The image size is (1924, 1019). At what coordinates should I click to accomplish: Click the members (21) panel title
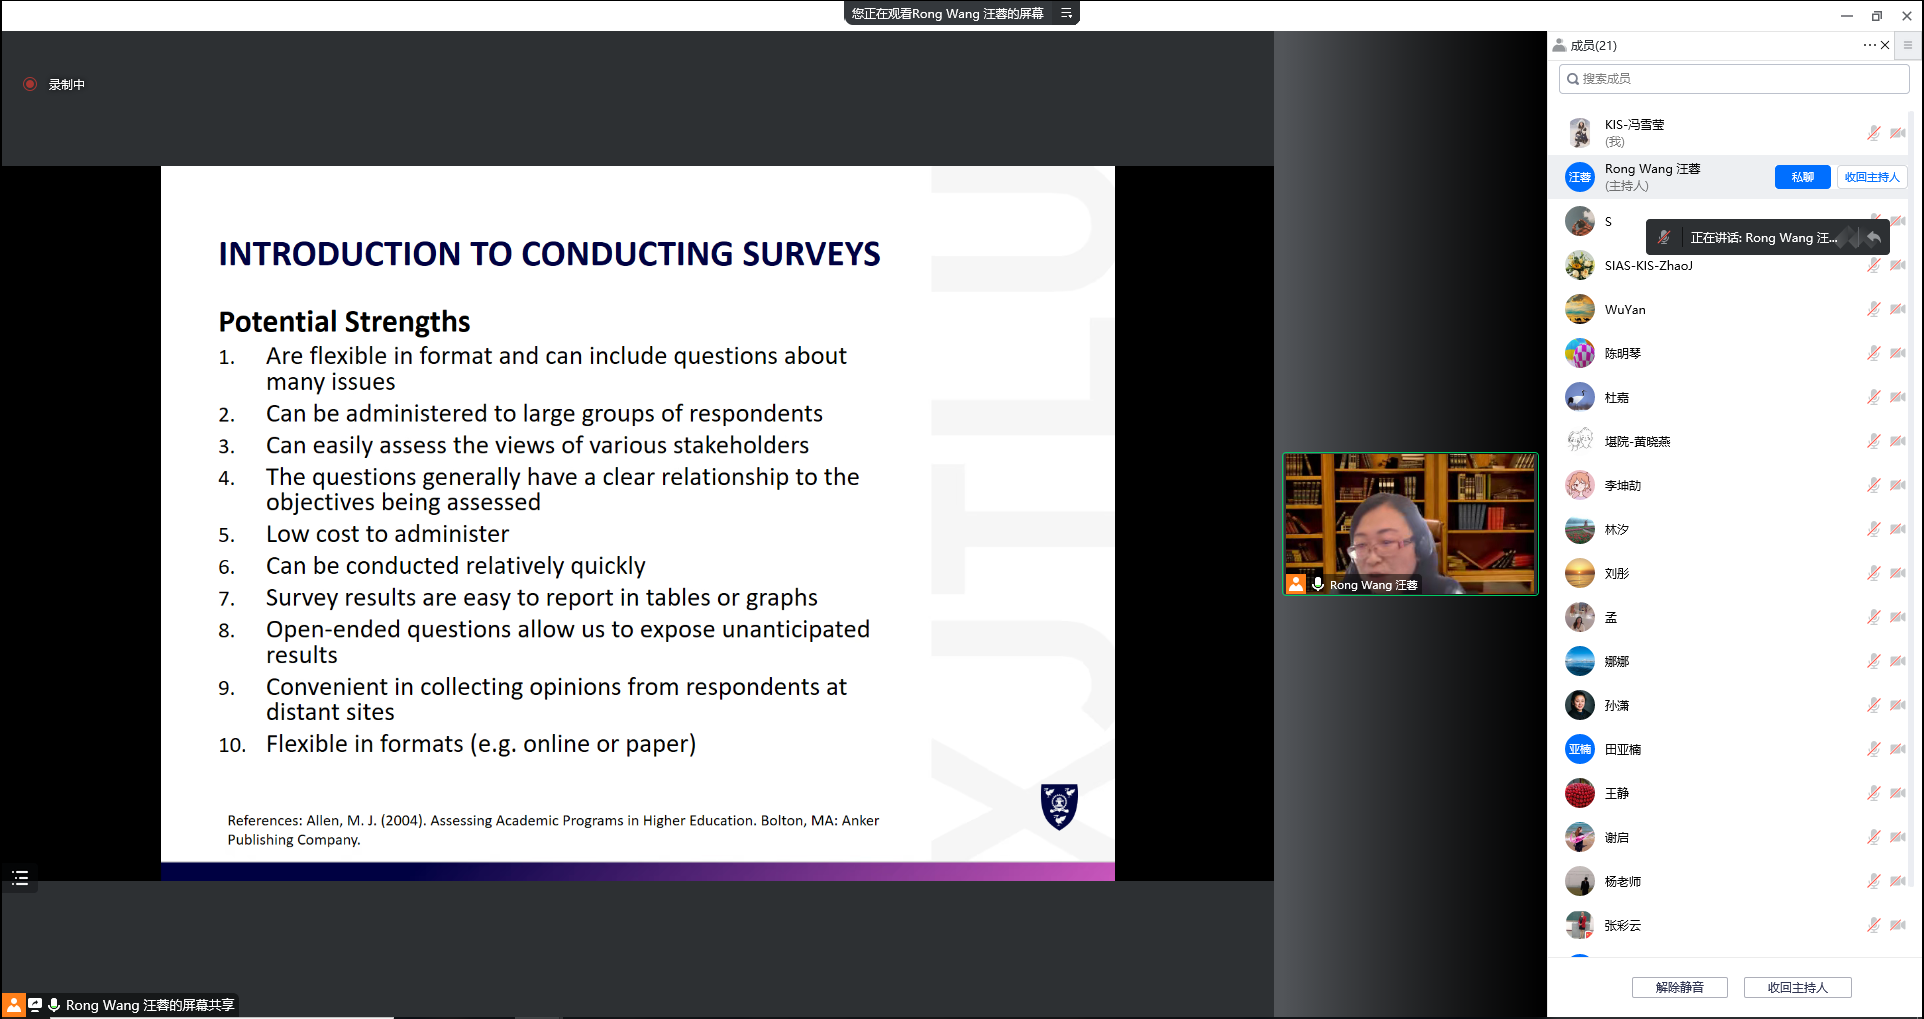pyautogui.click(x=1593, y=45)
